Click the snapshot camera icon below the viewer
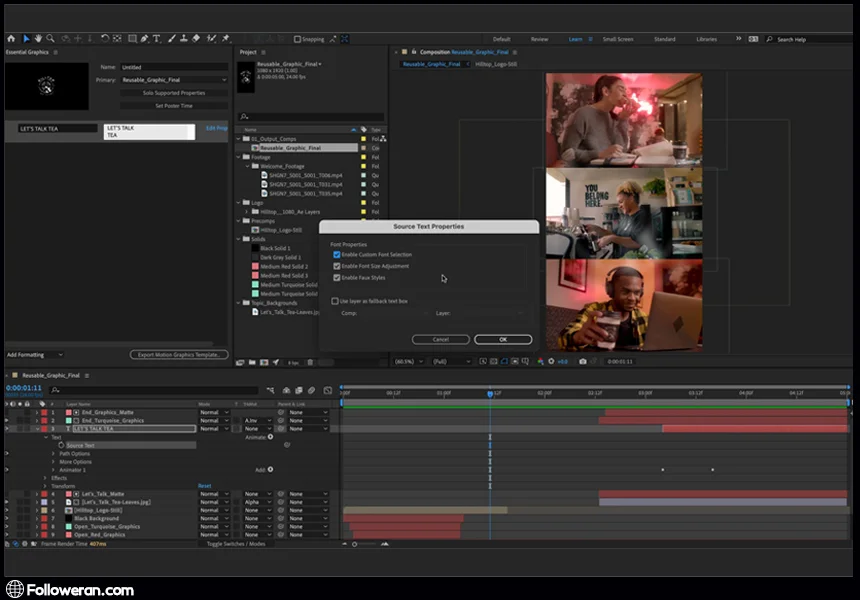Viewport: 860px width, 600px height. click(x=583, y=361)
